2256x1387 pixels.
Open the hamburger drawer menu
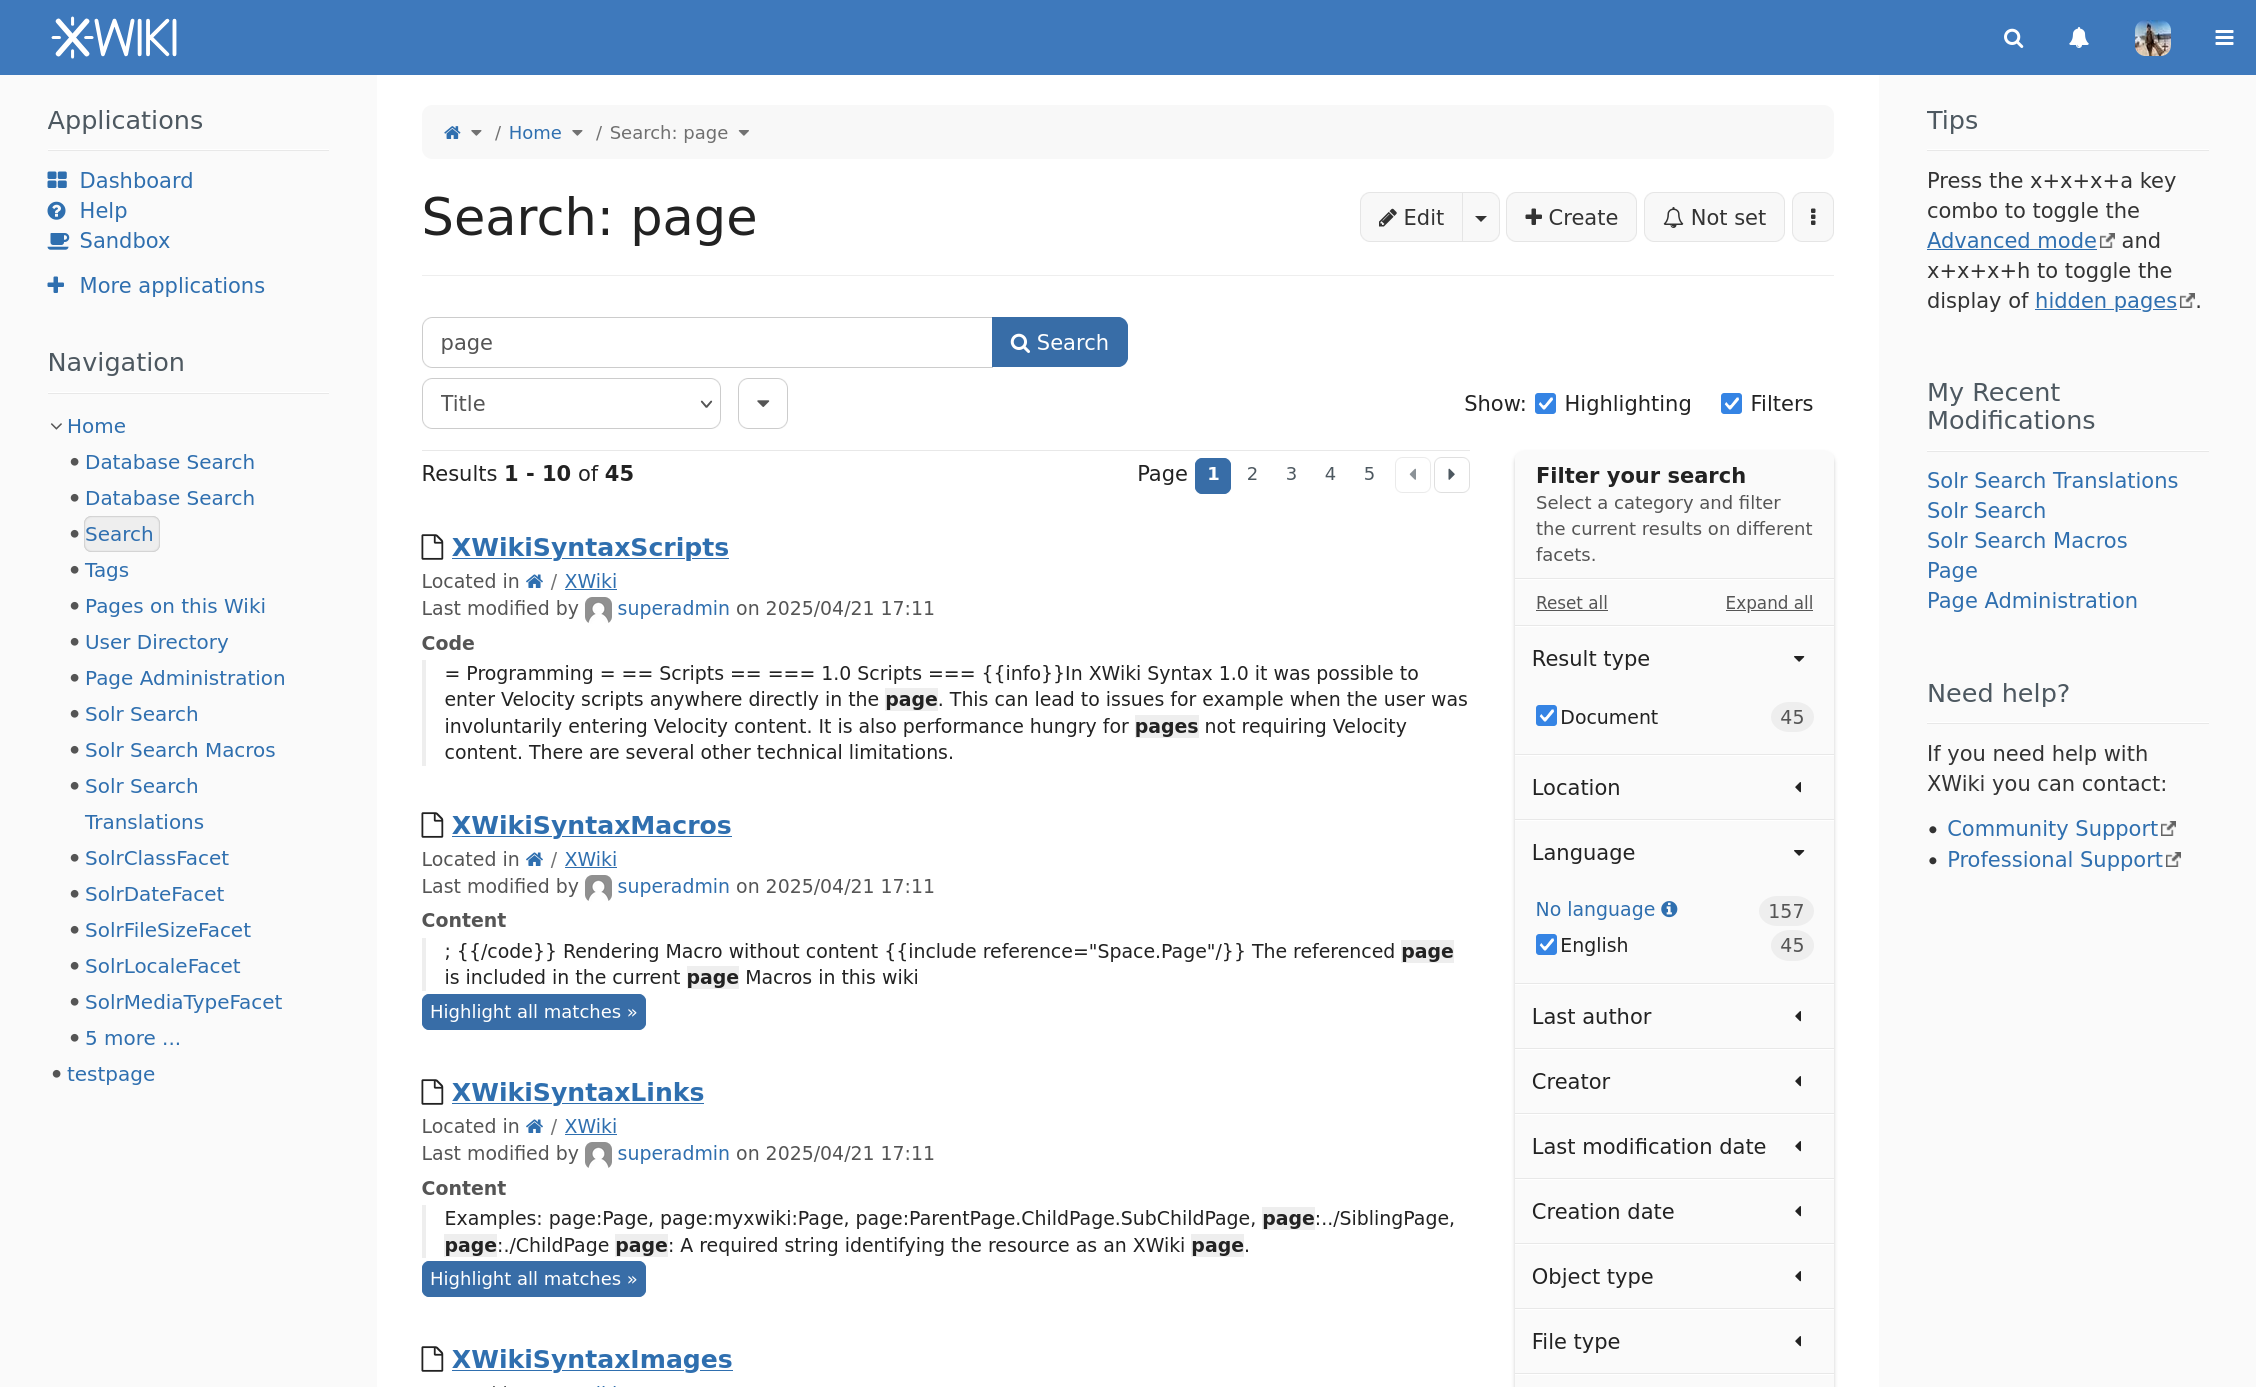(x=2224, y=38)
